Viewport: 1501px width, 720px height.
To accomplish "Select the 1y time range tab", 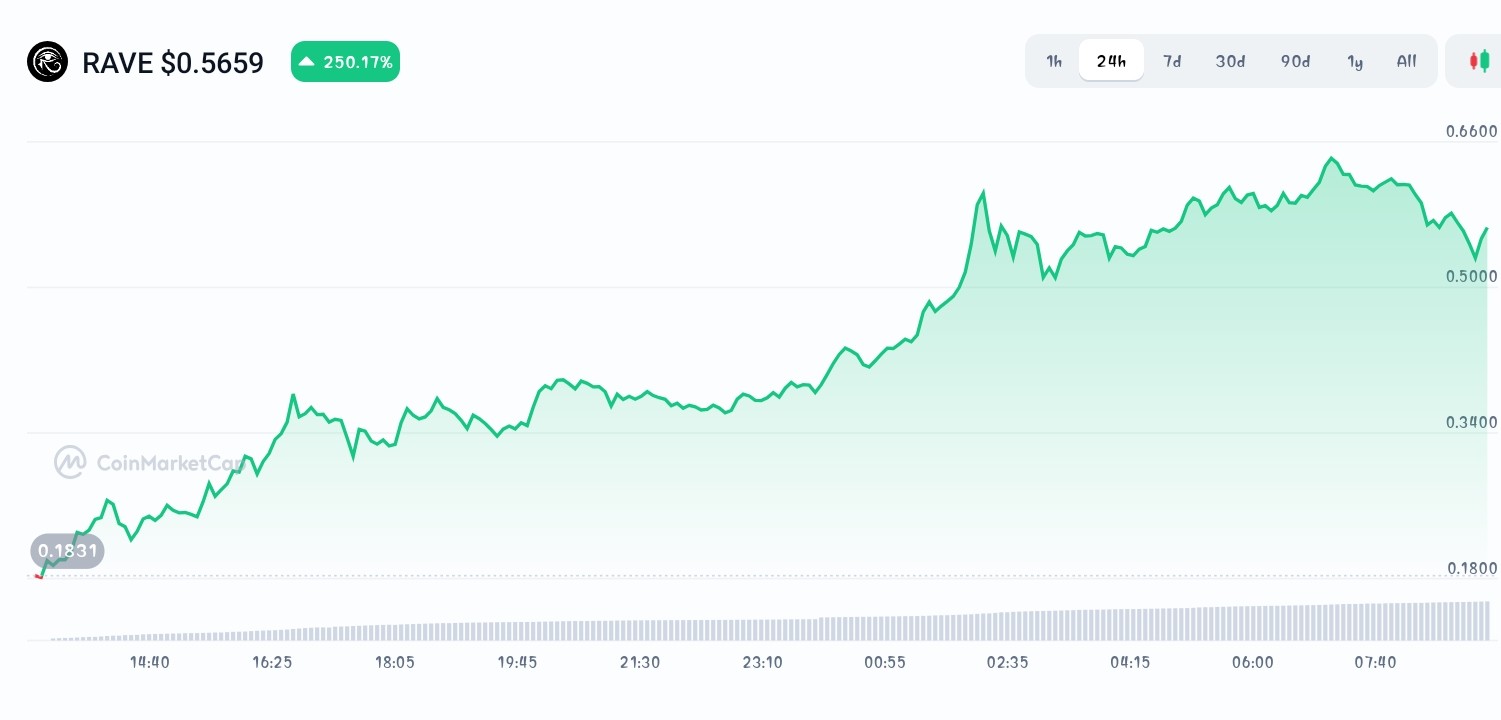I will [x=1355, y=61].
